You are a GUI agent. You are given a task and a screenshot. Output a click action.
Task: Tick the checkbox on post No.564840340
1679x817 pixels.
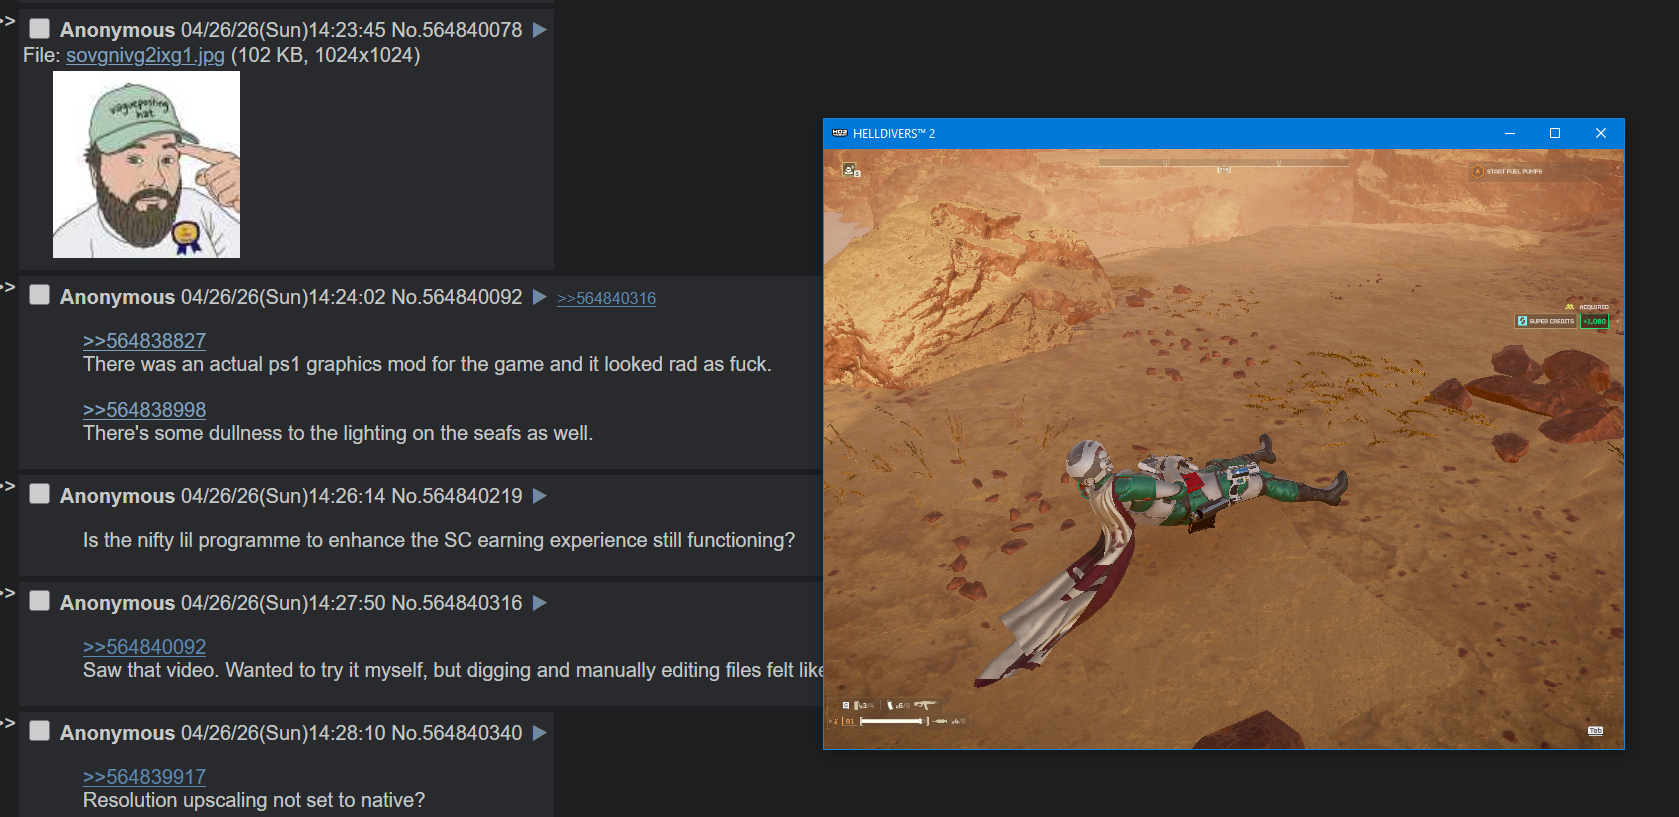point(39,731)
